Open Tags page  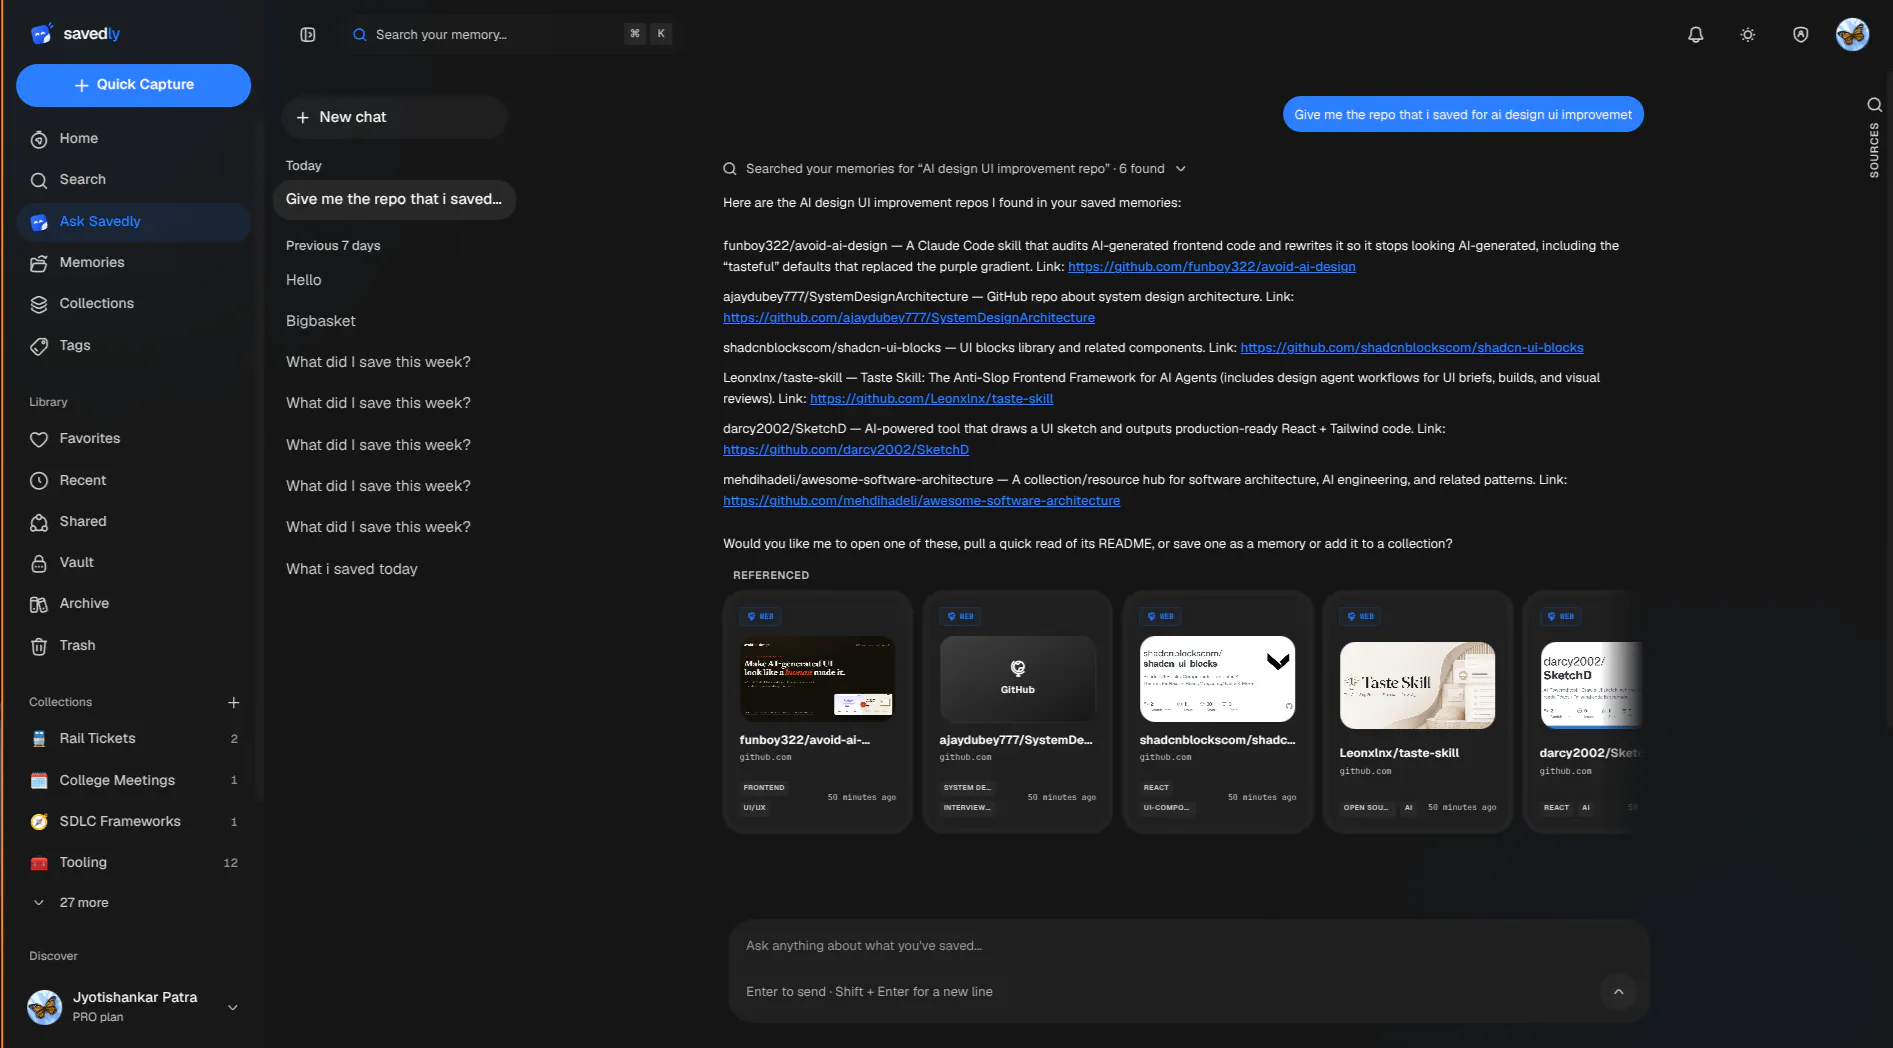pos(133,346)
